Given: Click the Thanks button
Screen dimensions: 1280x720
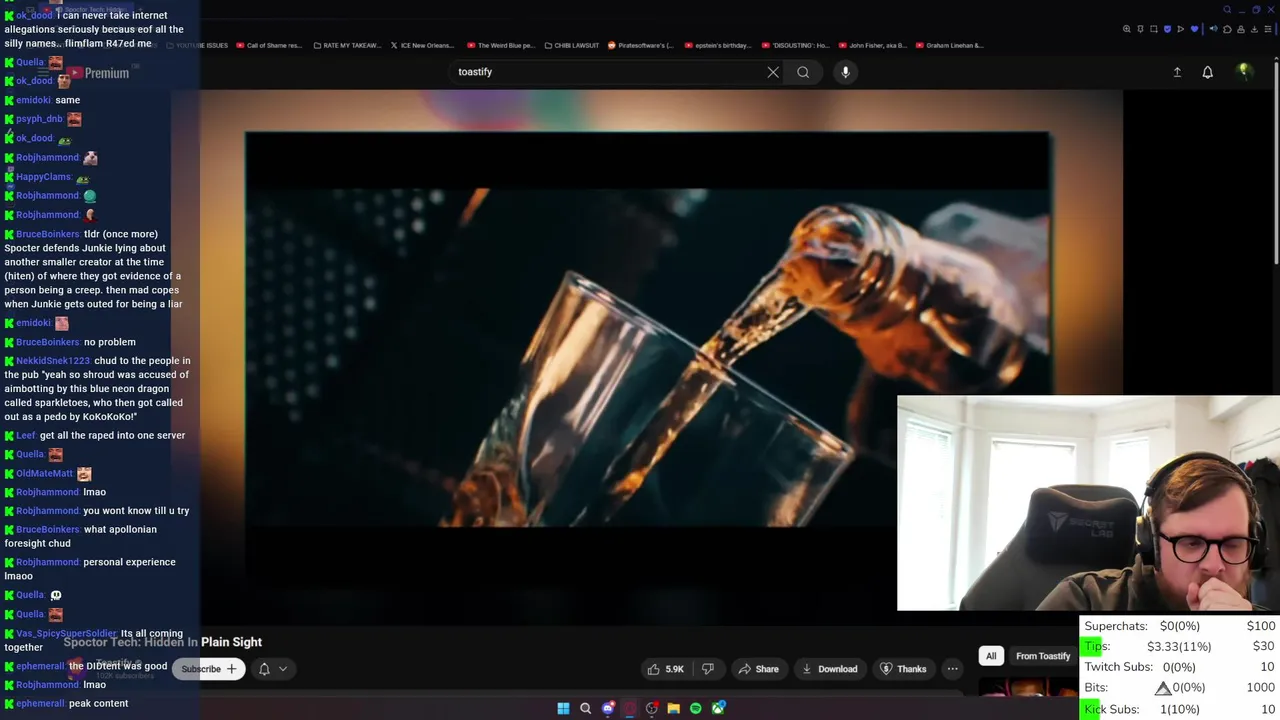Looking at the screenshot, I should [903, 669].
